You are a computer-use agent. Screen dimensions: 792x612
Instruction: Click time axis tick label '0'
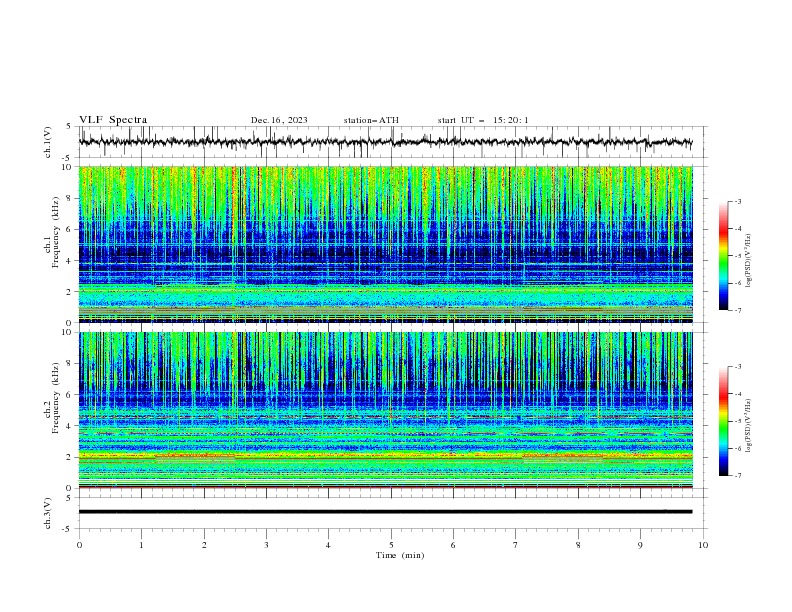(79, 545)
